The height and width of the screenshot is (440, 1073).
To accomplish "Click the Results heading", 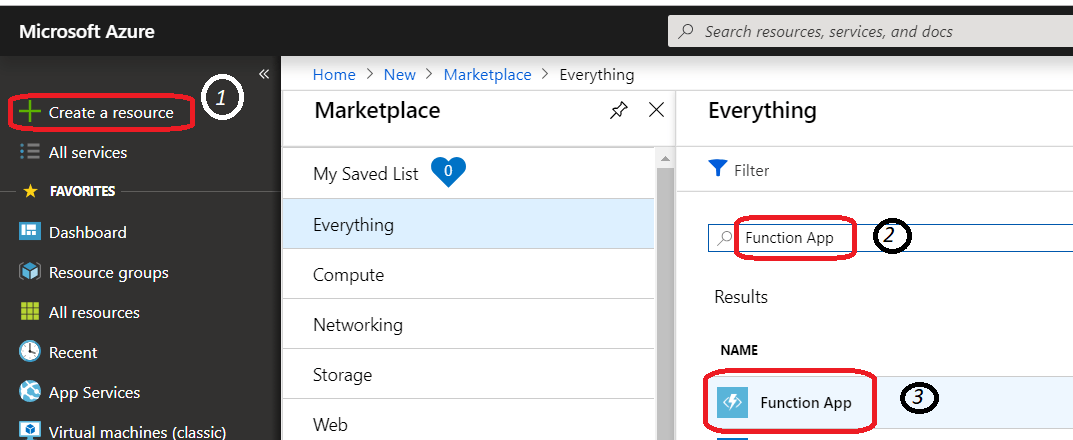I will point(741,297).
